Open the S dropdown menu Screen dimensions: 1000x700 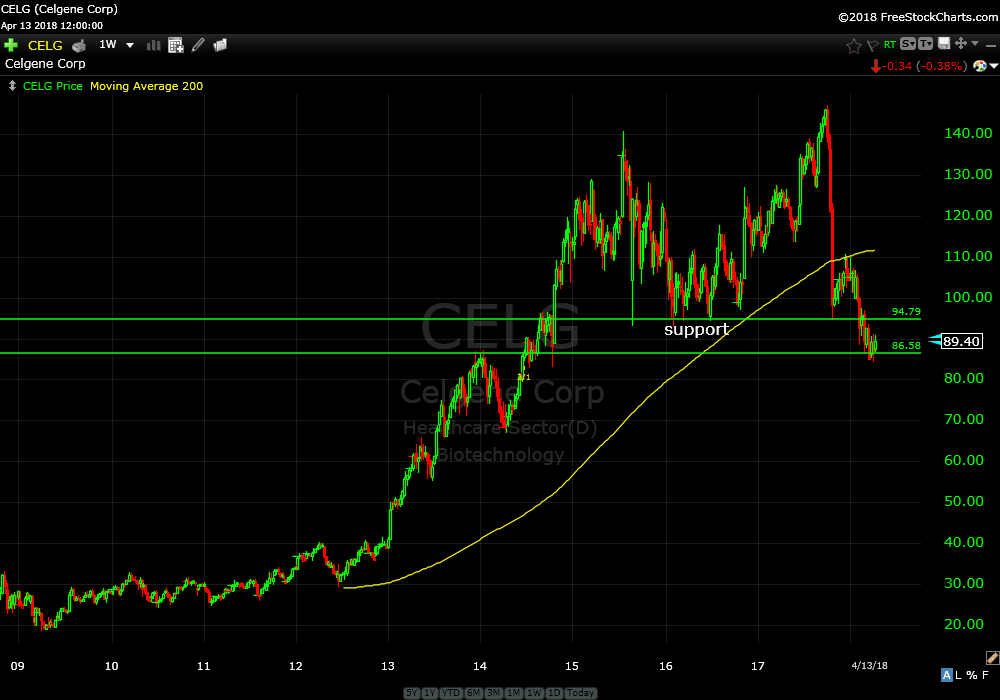coord(907,44)
